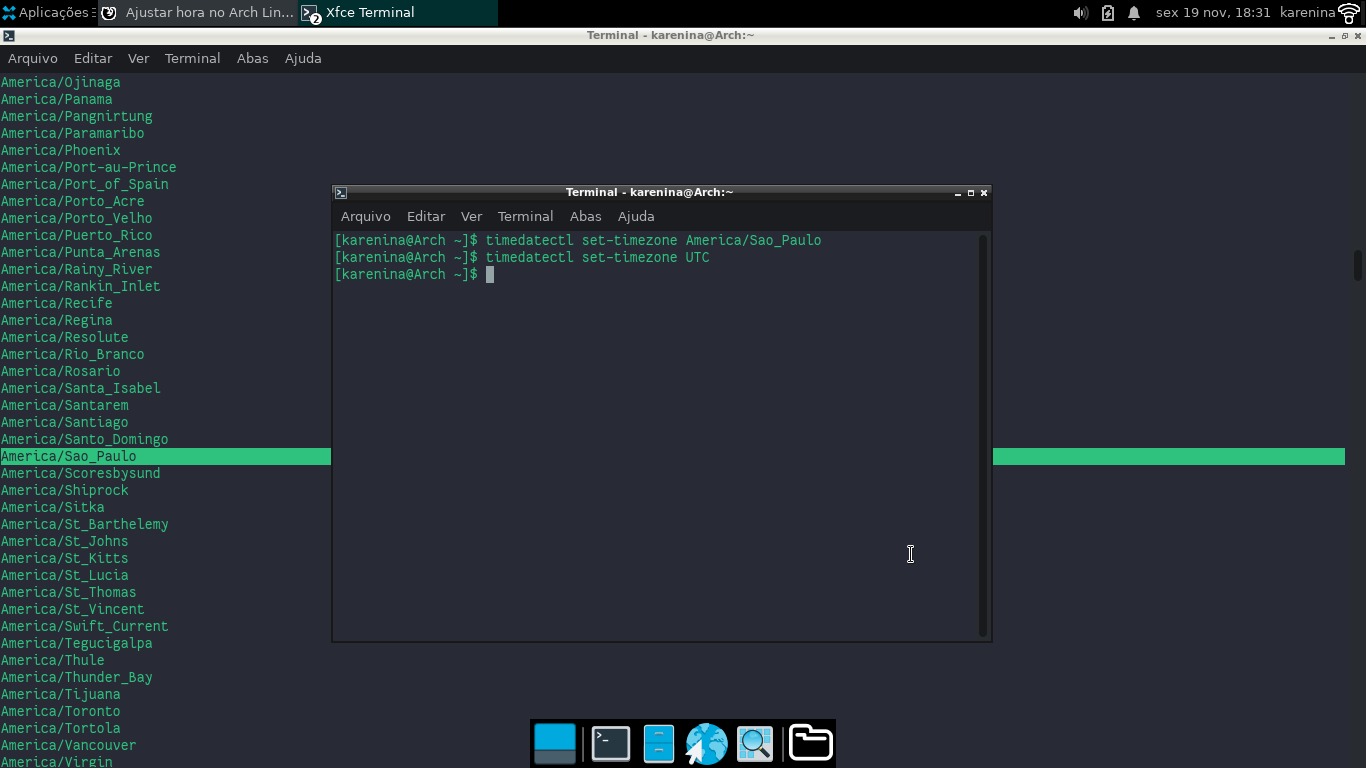Open the web browser globe icon

pos(707,744)
